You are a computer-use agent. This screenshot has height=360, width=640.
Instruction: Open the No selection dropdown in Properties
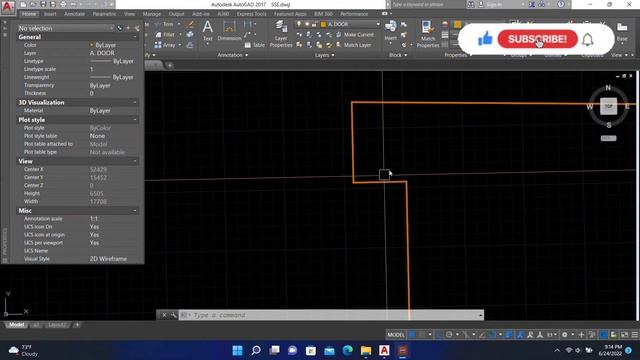(65, 28)
